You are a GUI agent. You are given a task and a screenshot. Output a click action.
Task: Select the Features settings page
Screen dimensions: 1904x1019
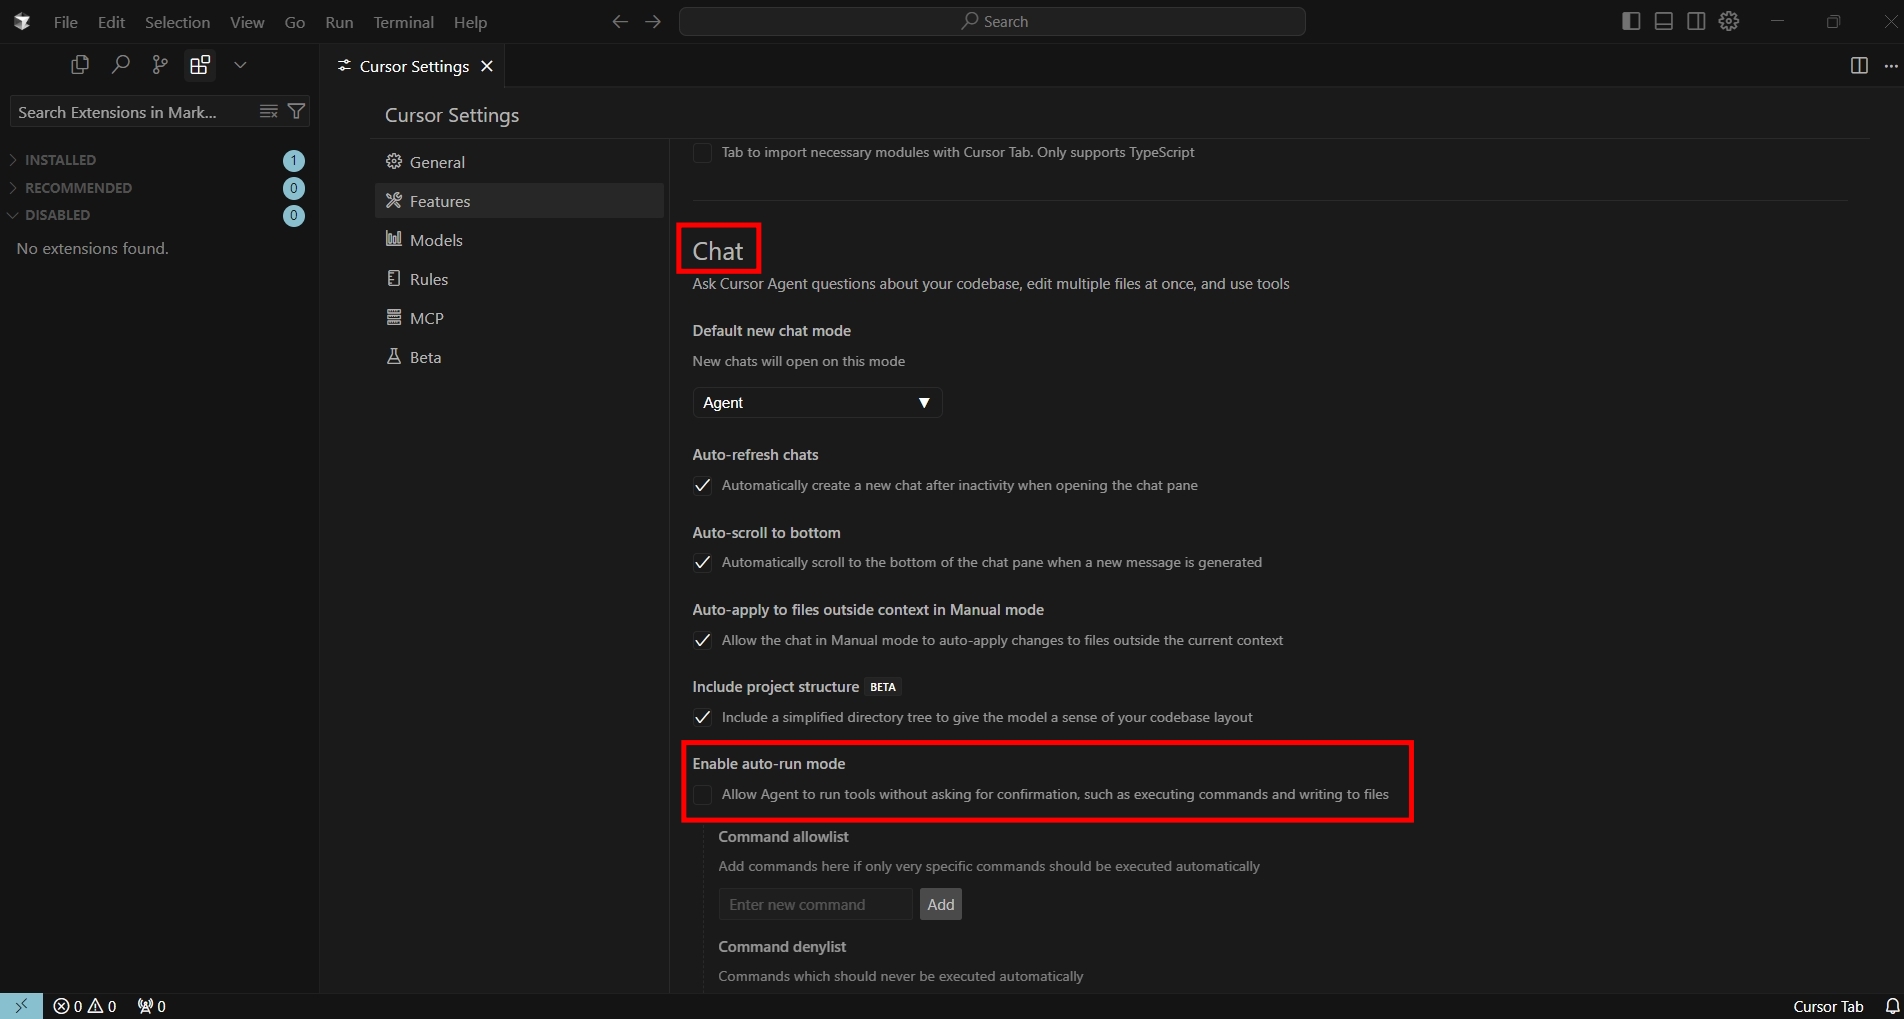click(519, 201)
